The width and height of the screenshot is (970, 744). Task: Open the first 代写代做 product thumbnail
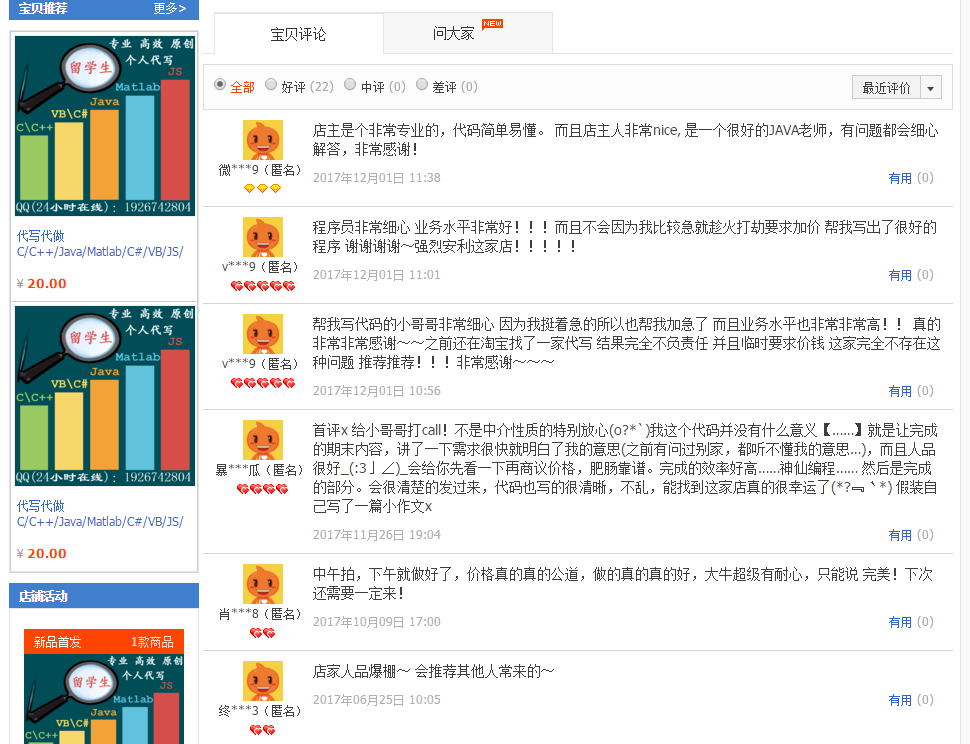[x=104, y=125]
